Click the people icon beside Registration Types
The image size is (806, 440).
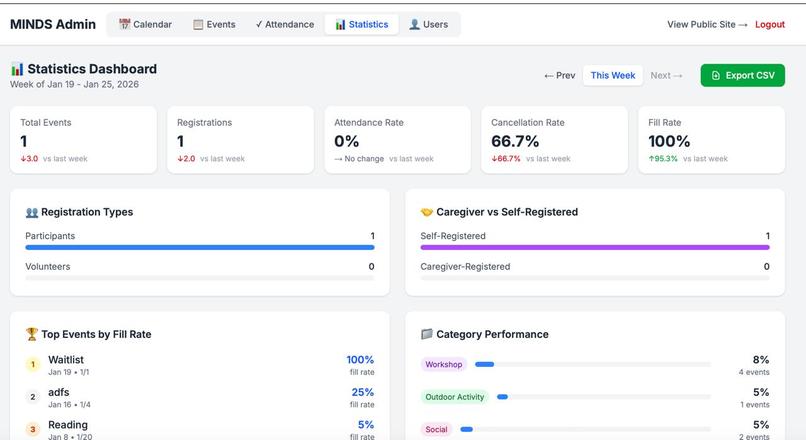click(x=32, y=212)
